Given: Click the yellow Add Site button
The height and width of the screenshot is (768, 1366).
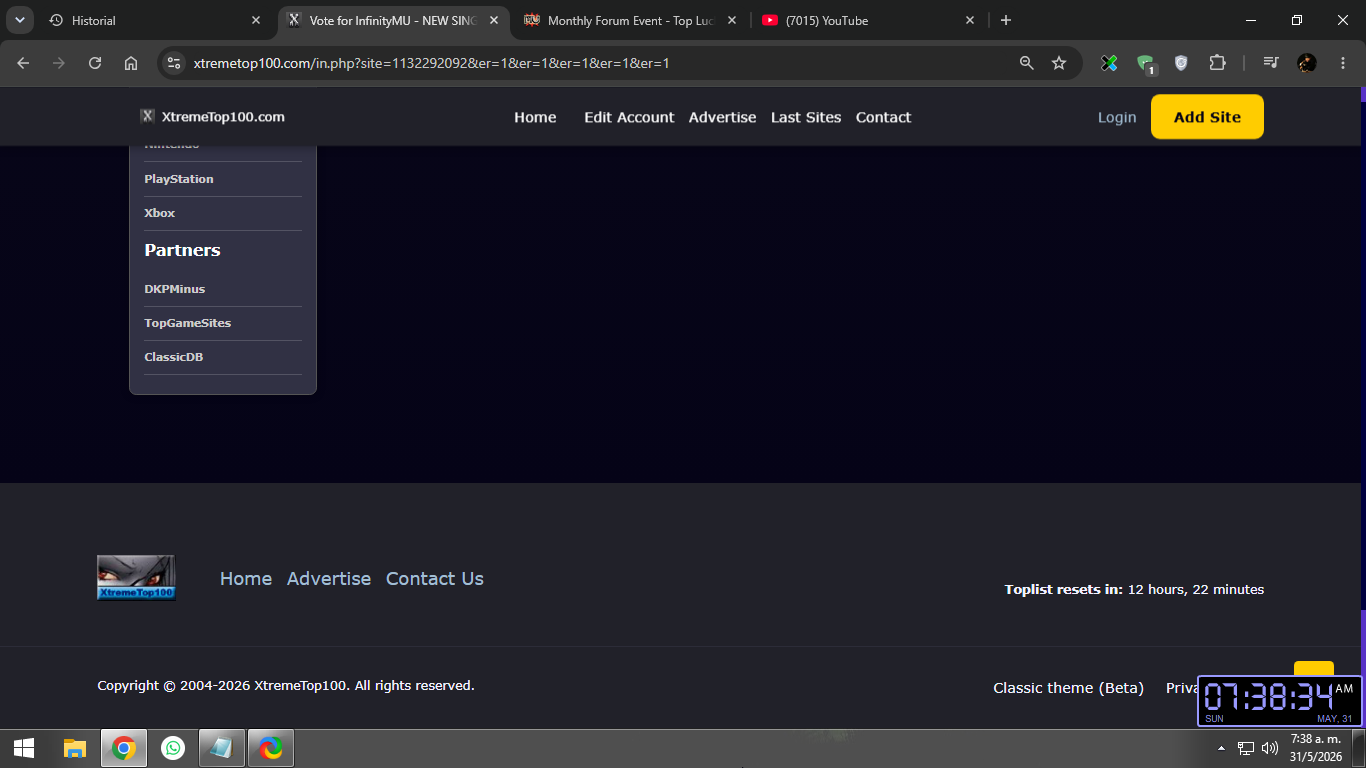Looking at the screenshot, I should click(1207, 117).
